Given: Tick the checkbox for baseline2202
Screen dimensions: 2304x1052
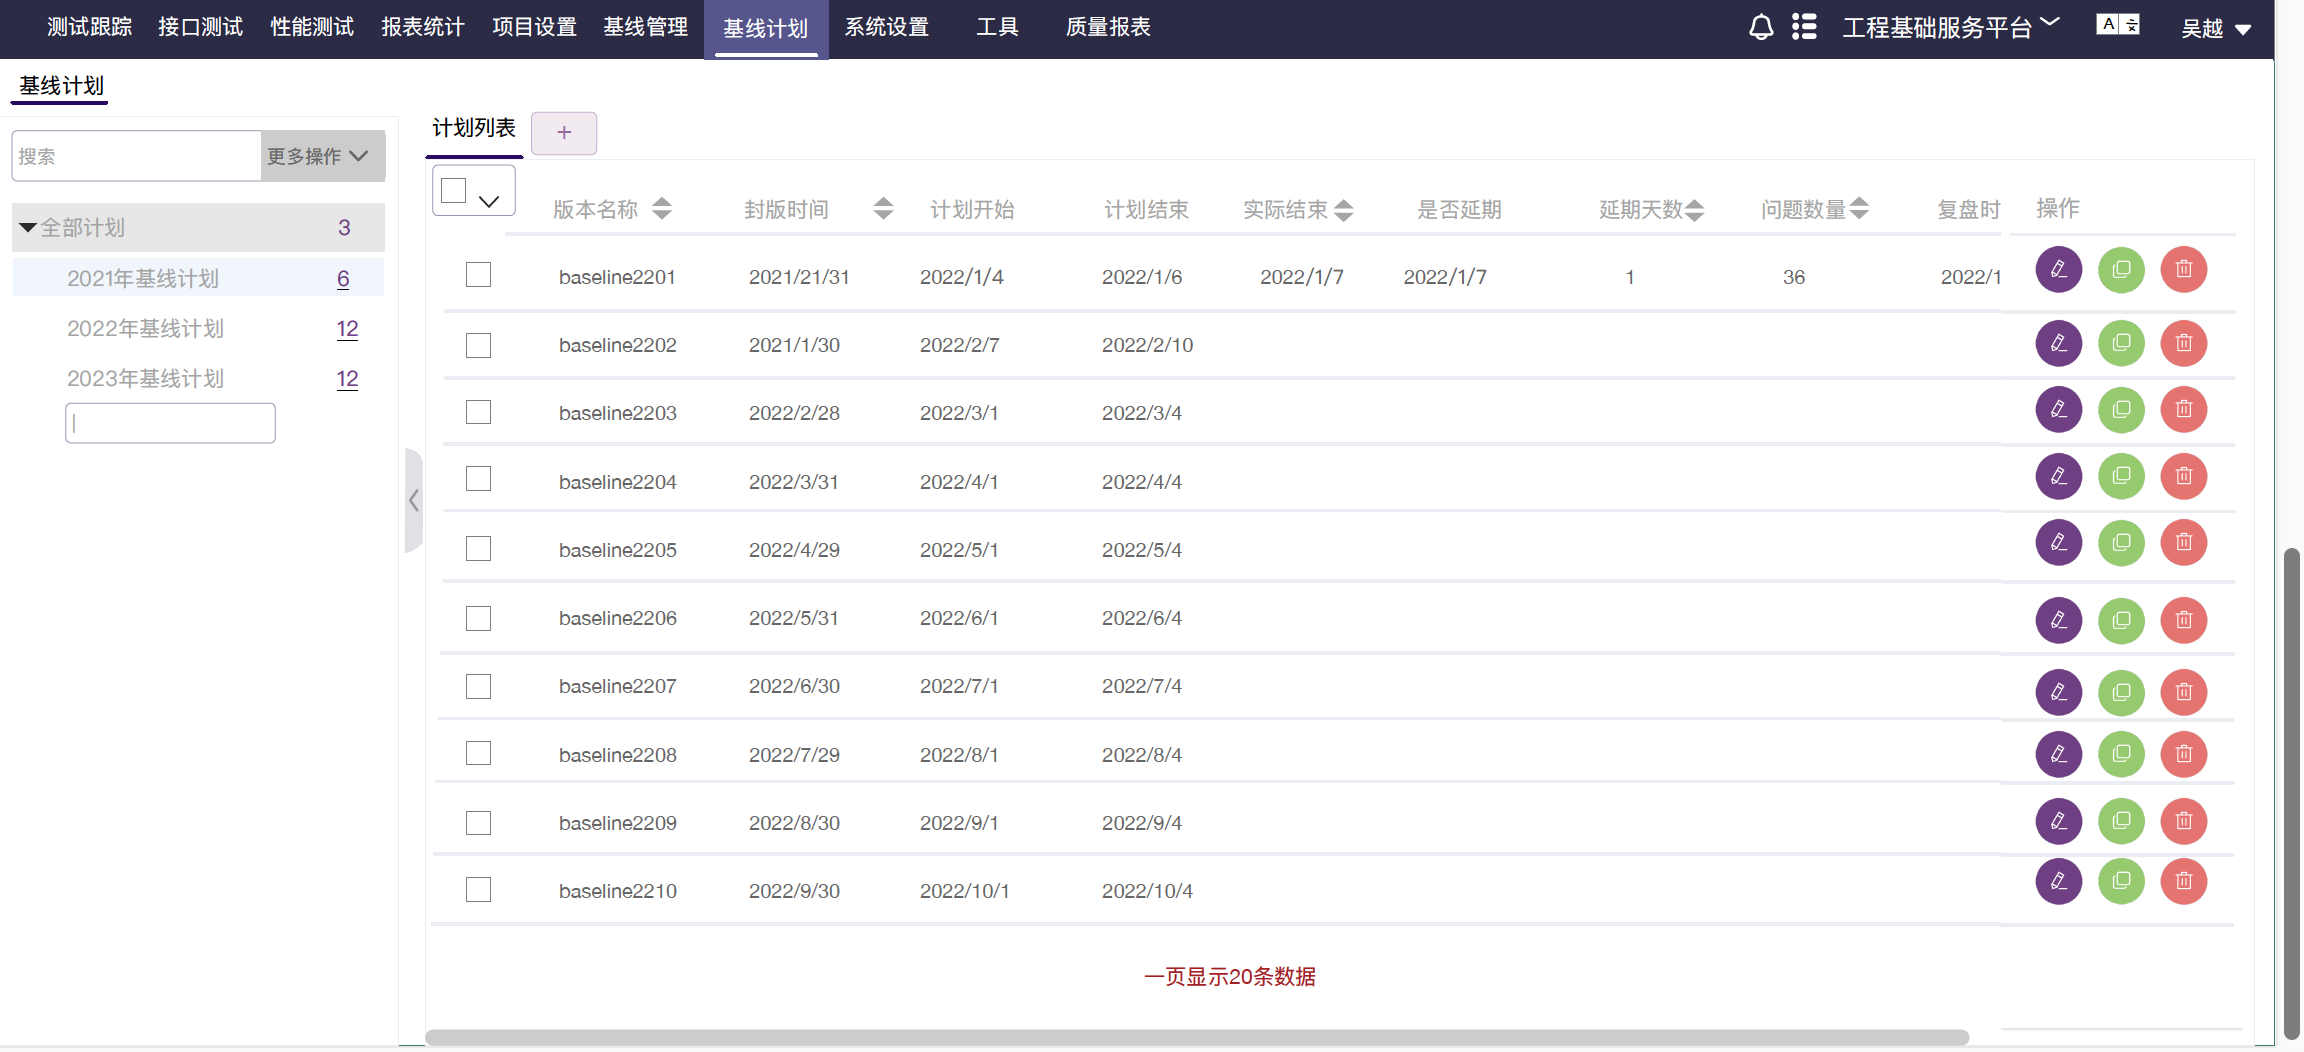Looking at the screenshot, I should click(x=478, y=345).
